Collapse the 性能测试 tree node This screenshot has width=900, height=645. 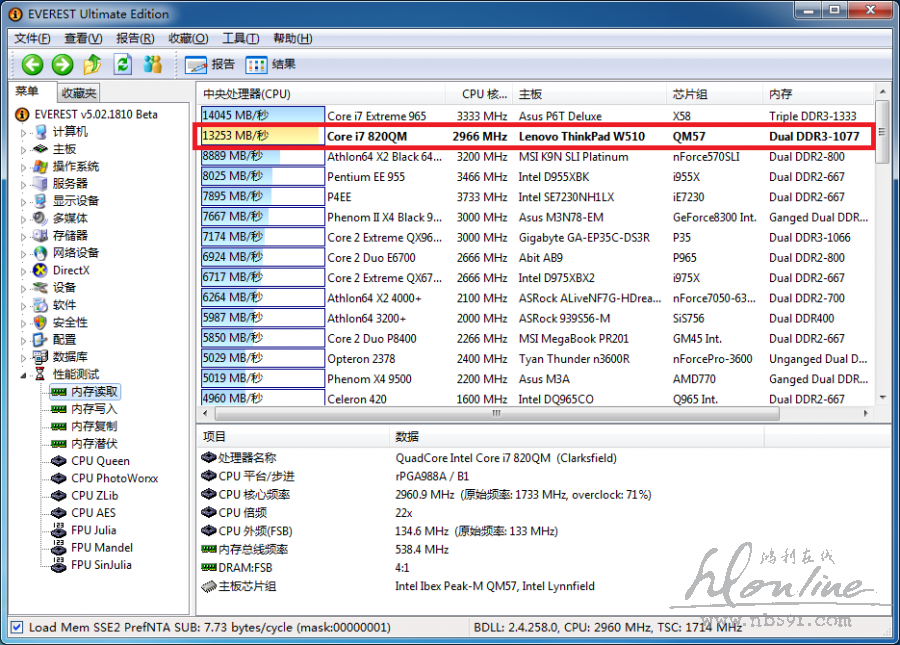coord(25,374)
